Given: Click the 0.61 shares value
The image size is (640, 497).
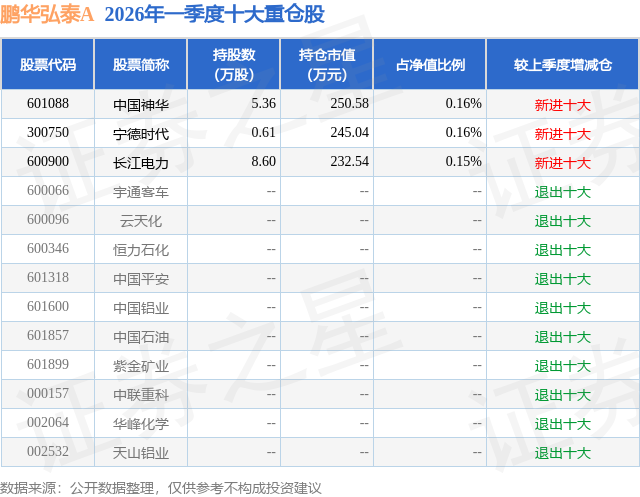Looking at the screenshot, I should pyautogui.click(x=263, y=133).
